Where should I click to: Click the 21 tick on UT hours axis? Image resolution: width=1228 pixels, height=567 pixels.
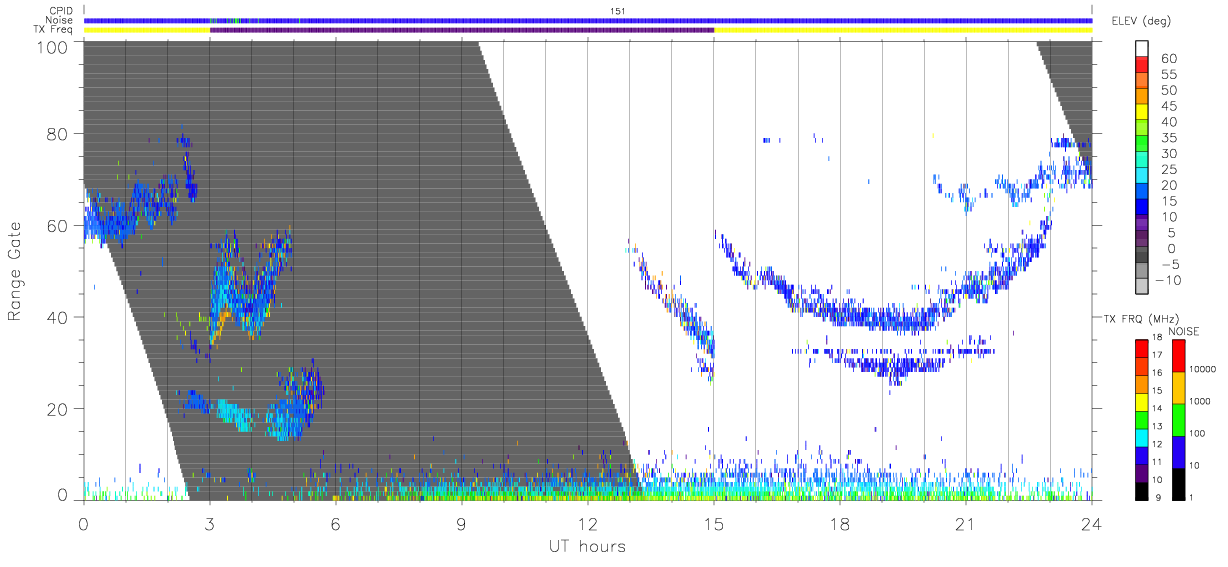click(966, 523)
